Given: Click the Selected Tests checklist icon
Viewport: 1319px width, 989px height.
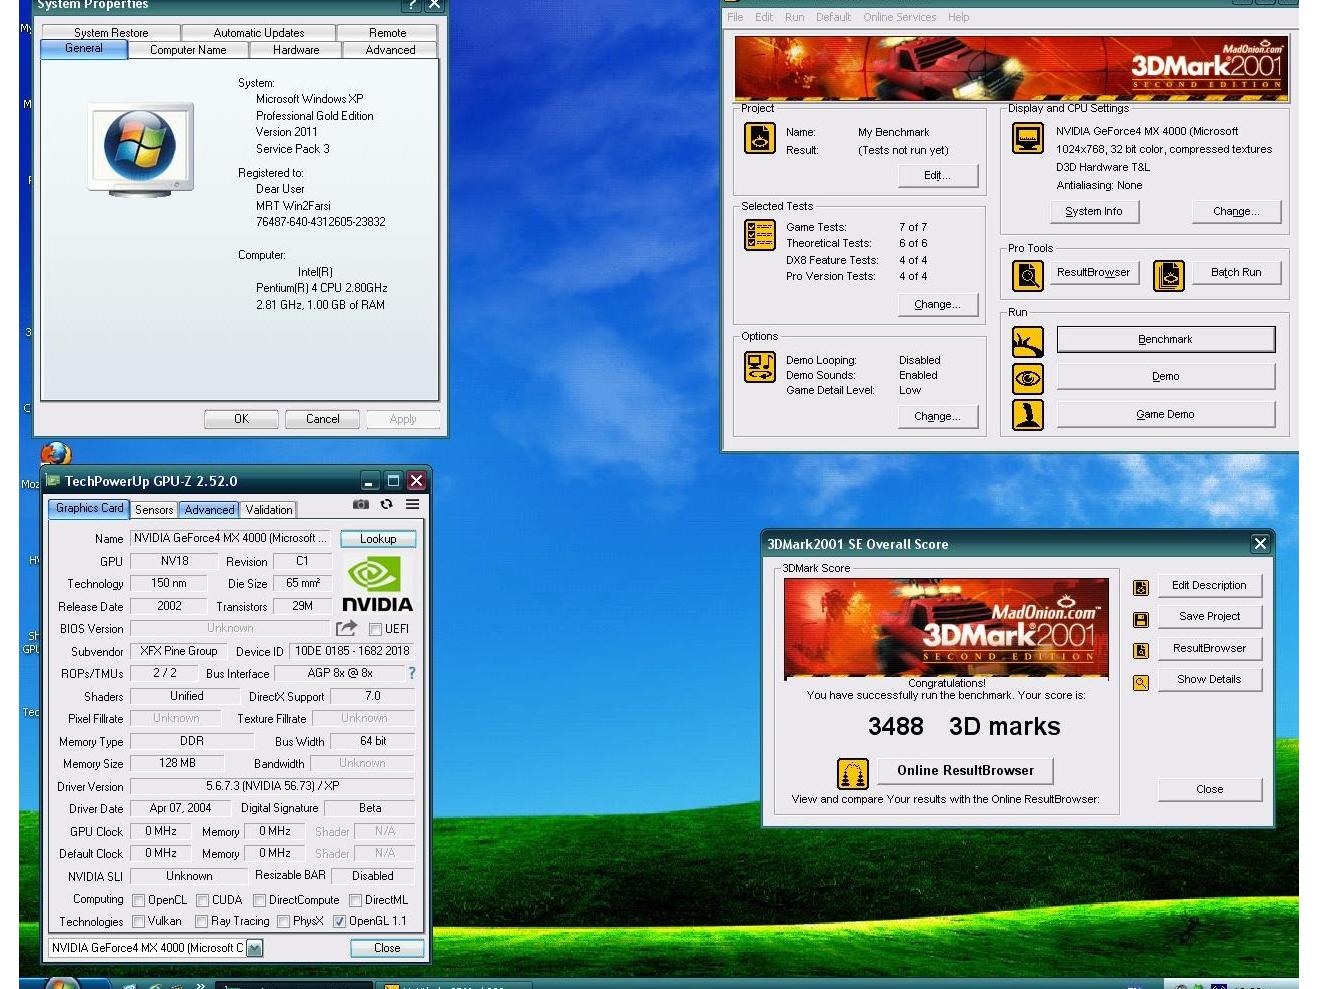Looking at the screenshot, I should pyautogui.click(x=760, y=234).
